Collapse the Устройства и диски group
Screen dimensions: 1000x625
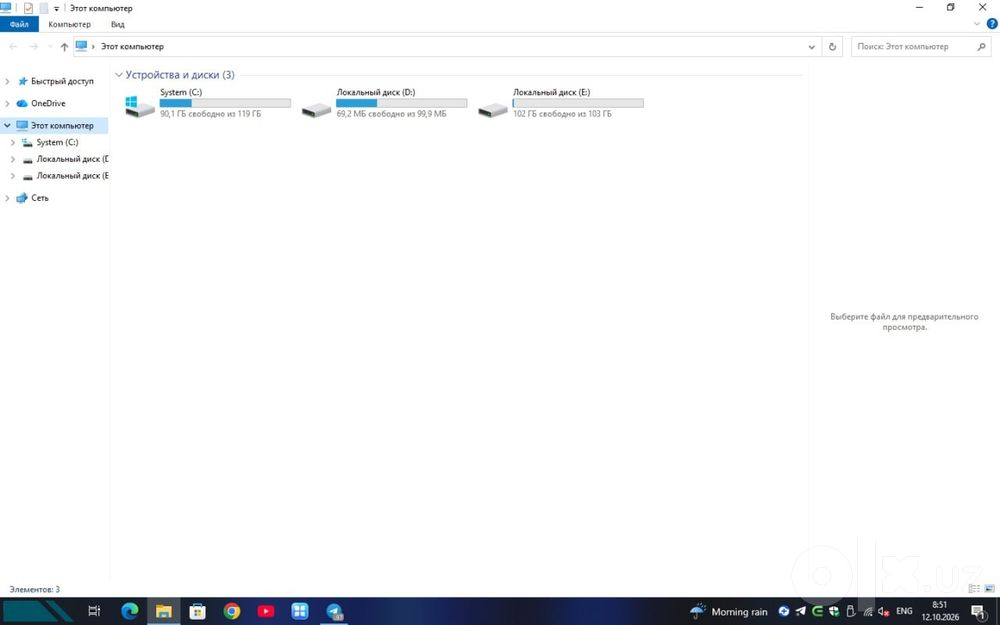119,75
